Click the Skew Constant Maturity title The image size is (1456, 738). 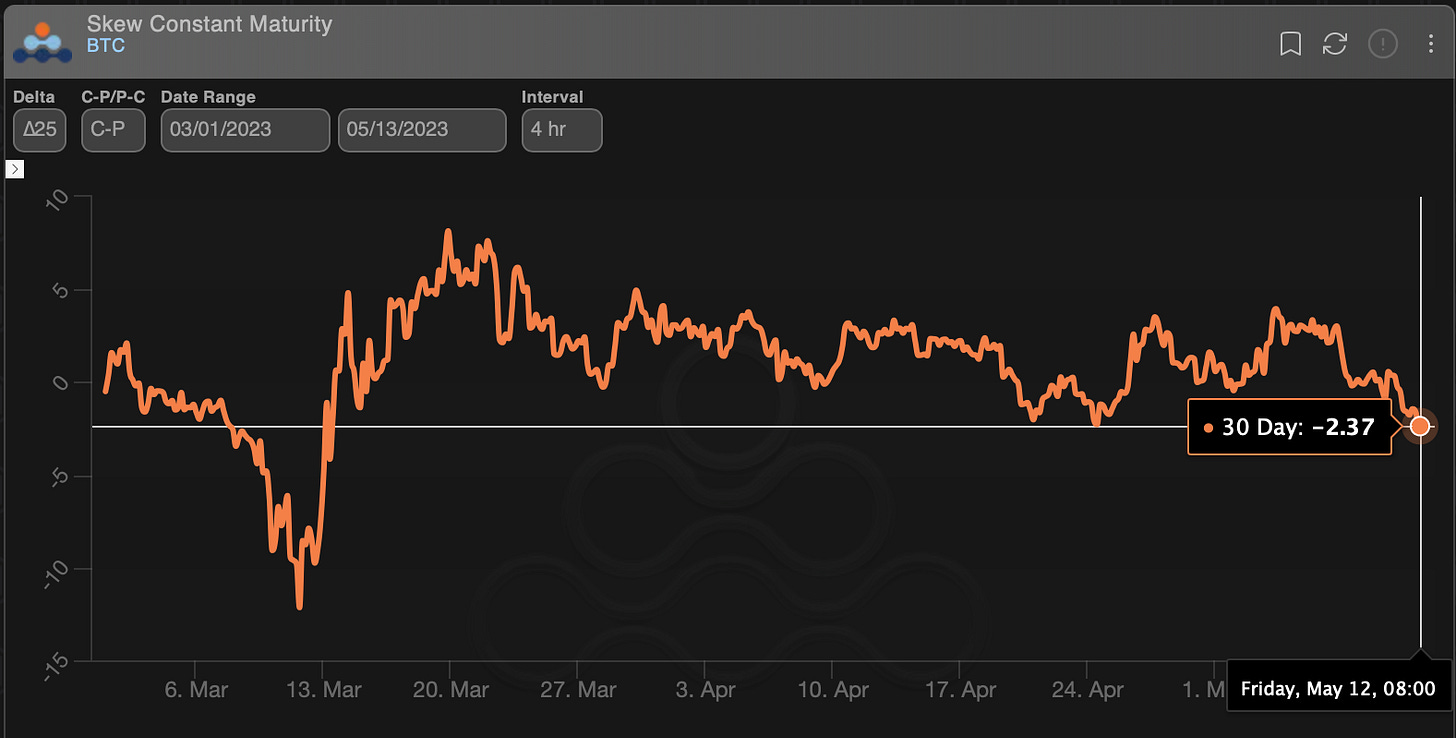(209, 23)
